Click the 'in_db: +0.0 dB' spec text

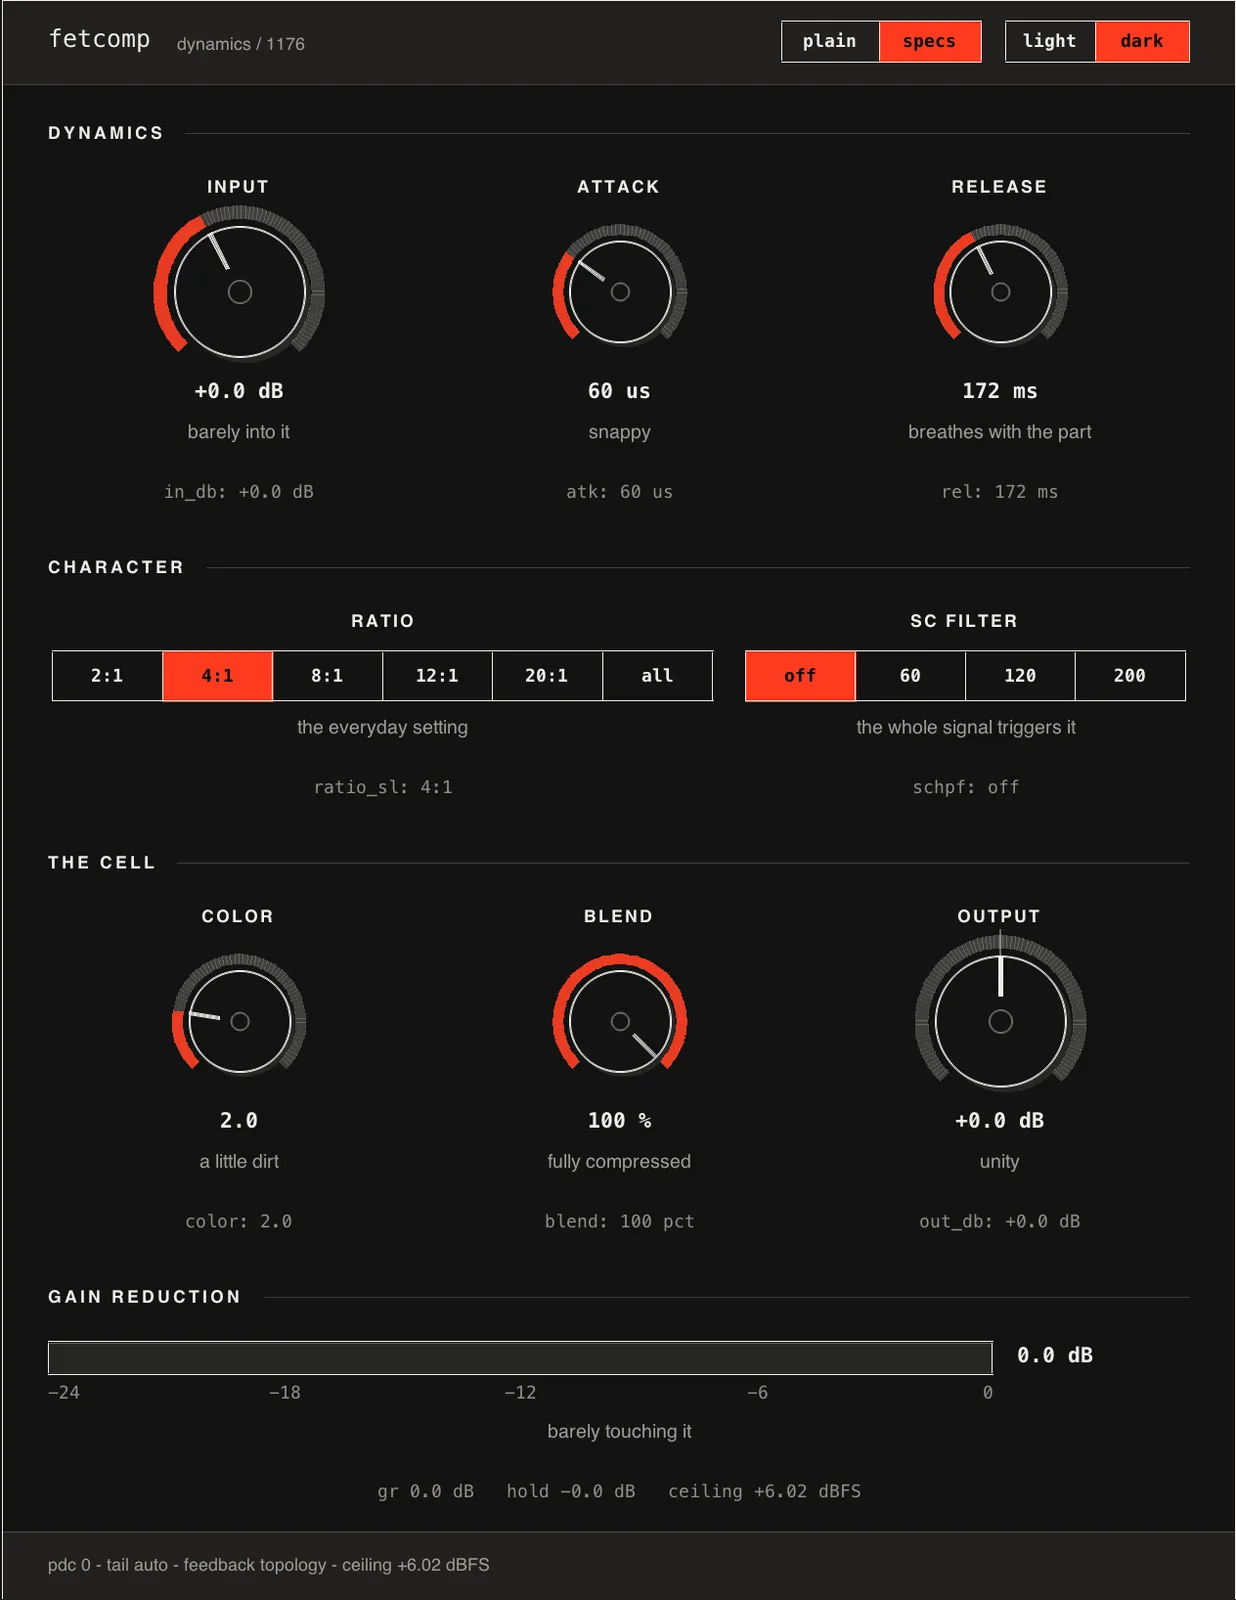point(239,492)
